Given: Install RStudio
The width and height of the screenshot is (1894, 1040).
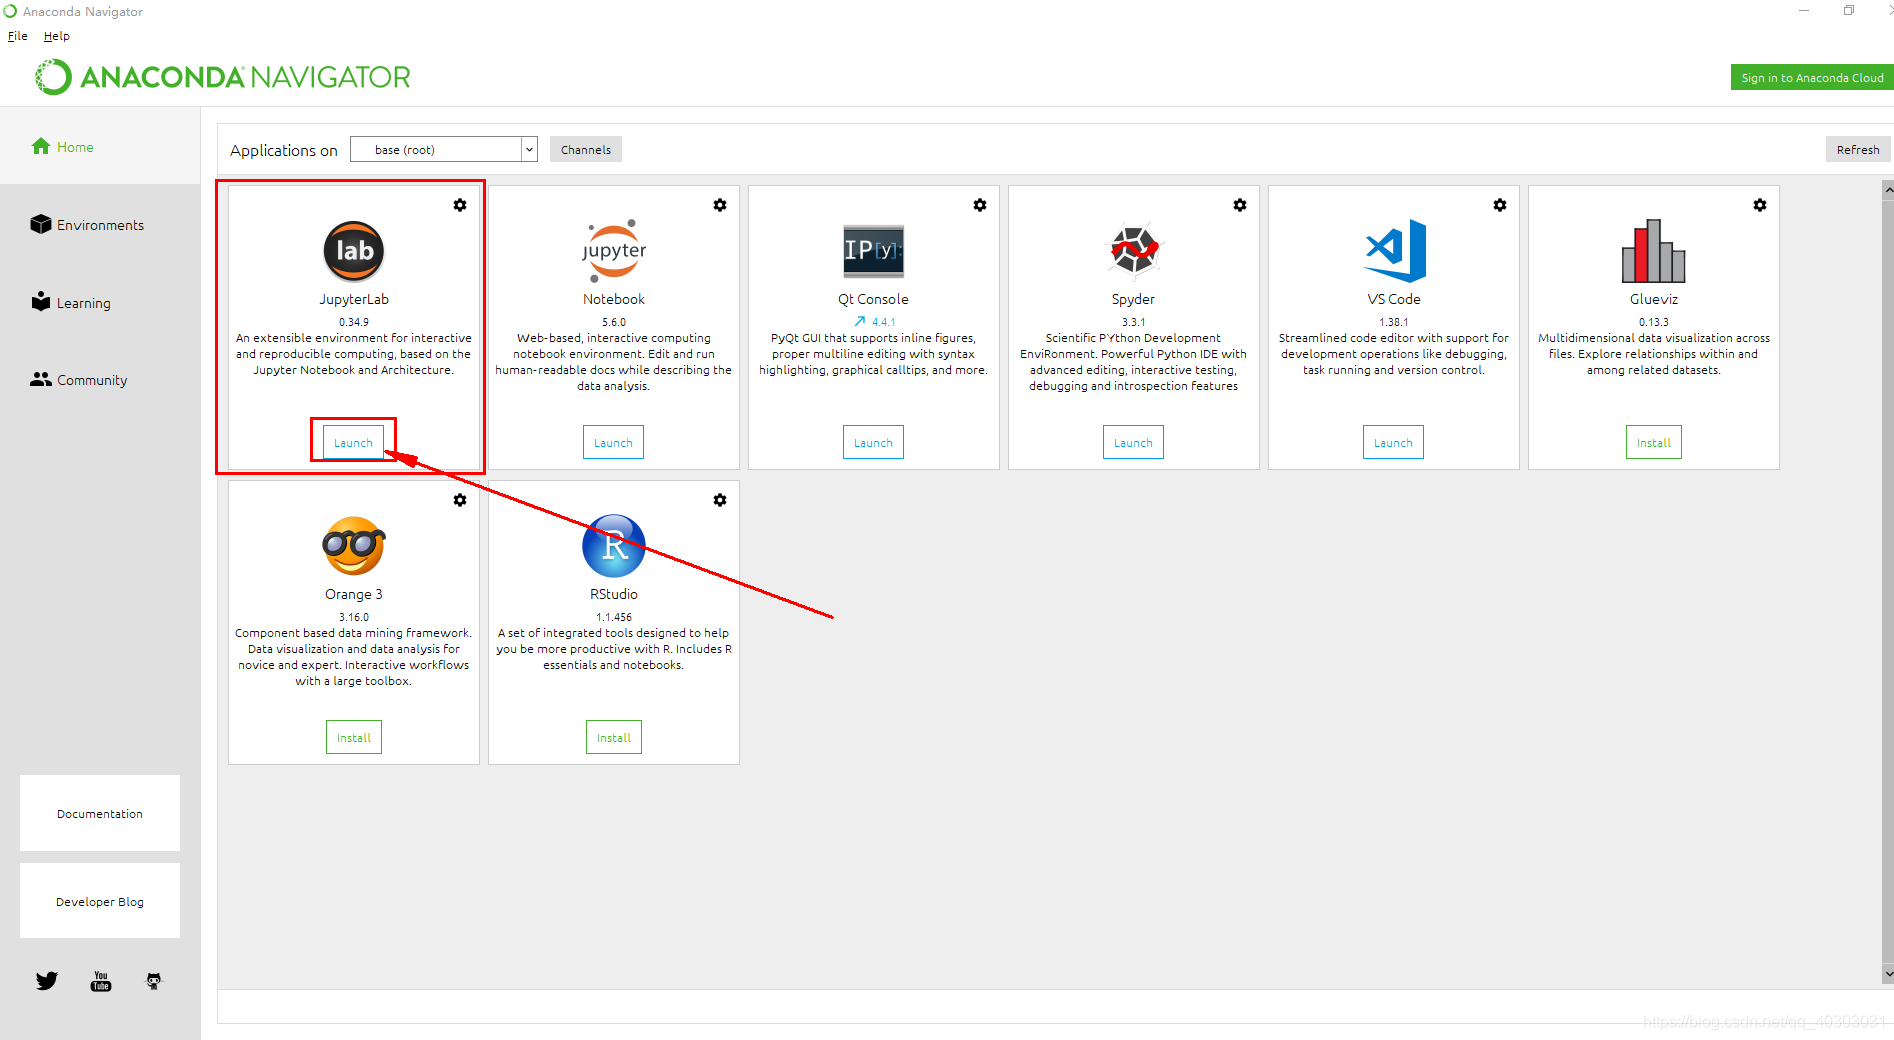Looking at the screenshot, I should click(614, 738).
